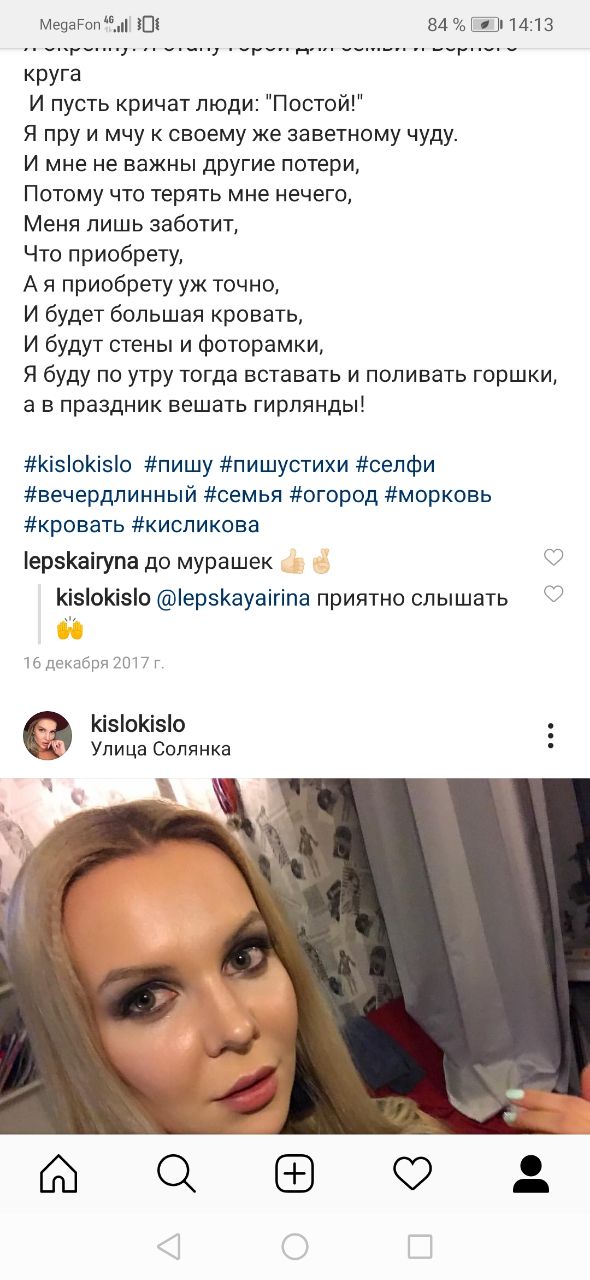Open kislokislo username in post header
This screenshot has width=590, height=1280.
pos(138,724)
